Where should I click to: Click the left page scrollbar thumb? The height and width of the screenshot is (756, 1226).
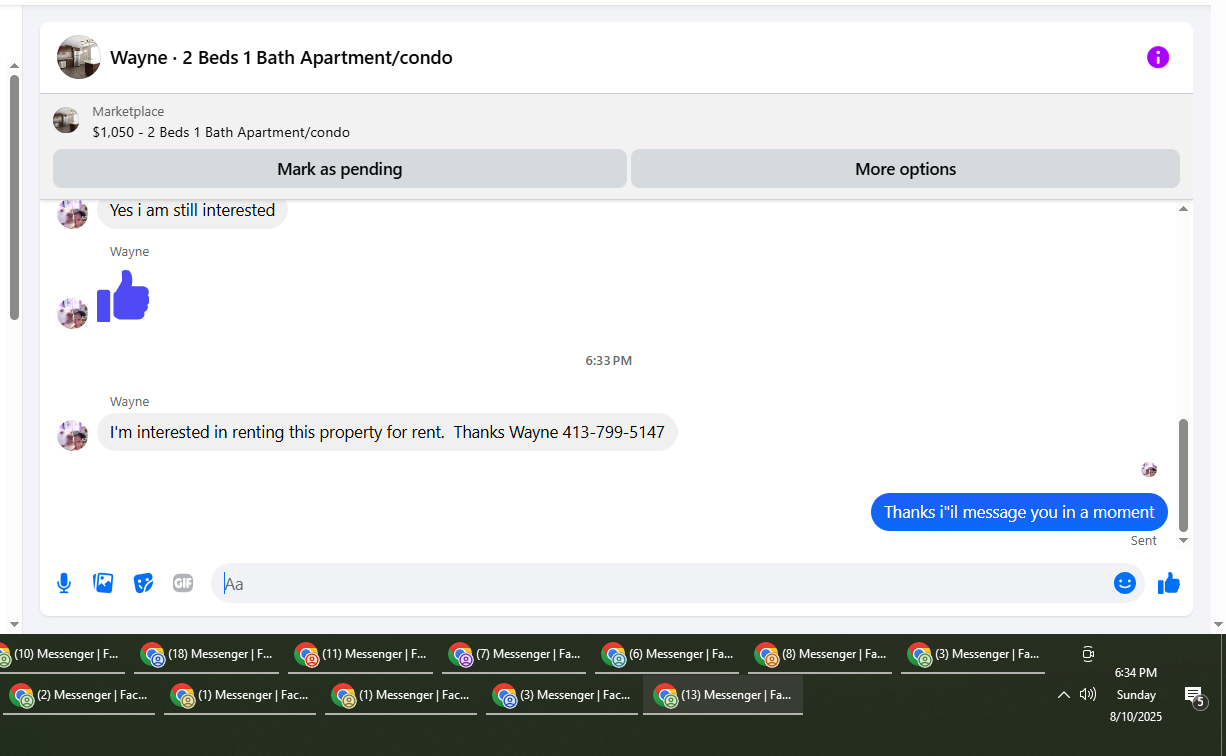[14, 197]
